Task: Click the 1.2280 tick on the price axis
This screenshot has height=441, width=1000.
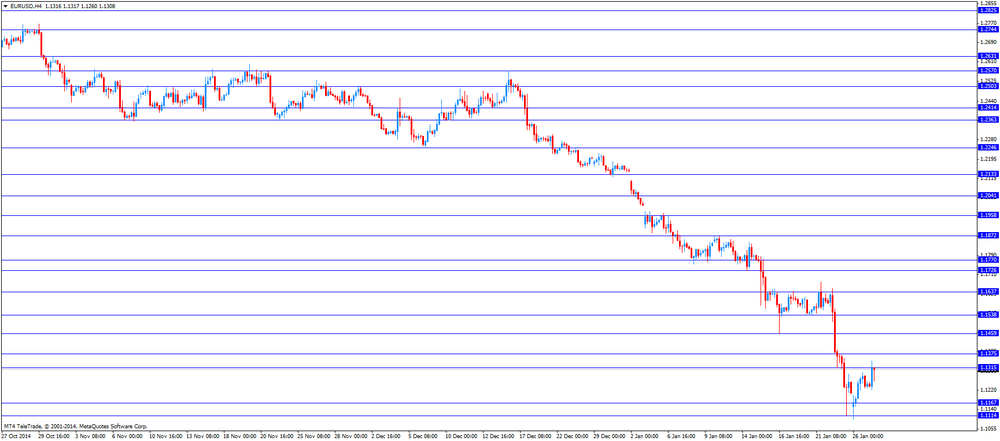Action: (989, 139)
